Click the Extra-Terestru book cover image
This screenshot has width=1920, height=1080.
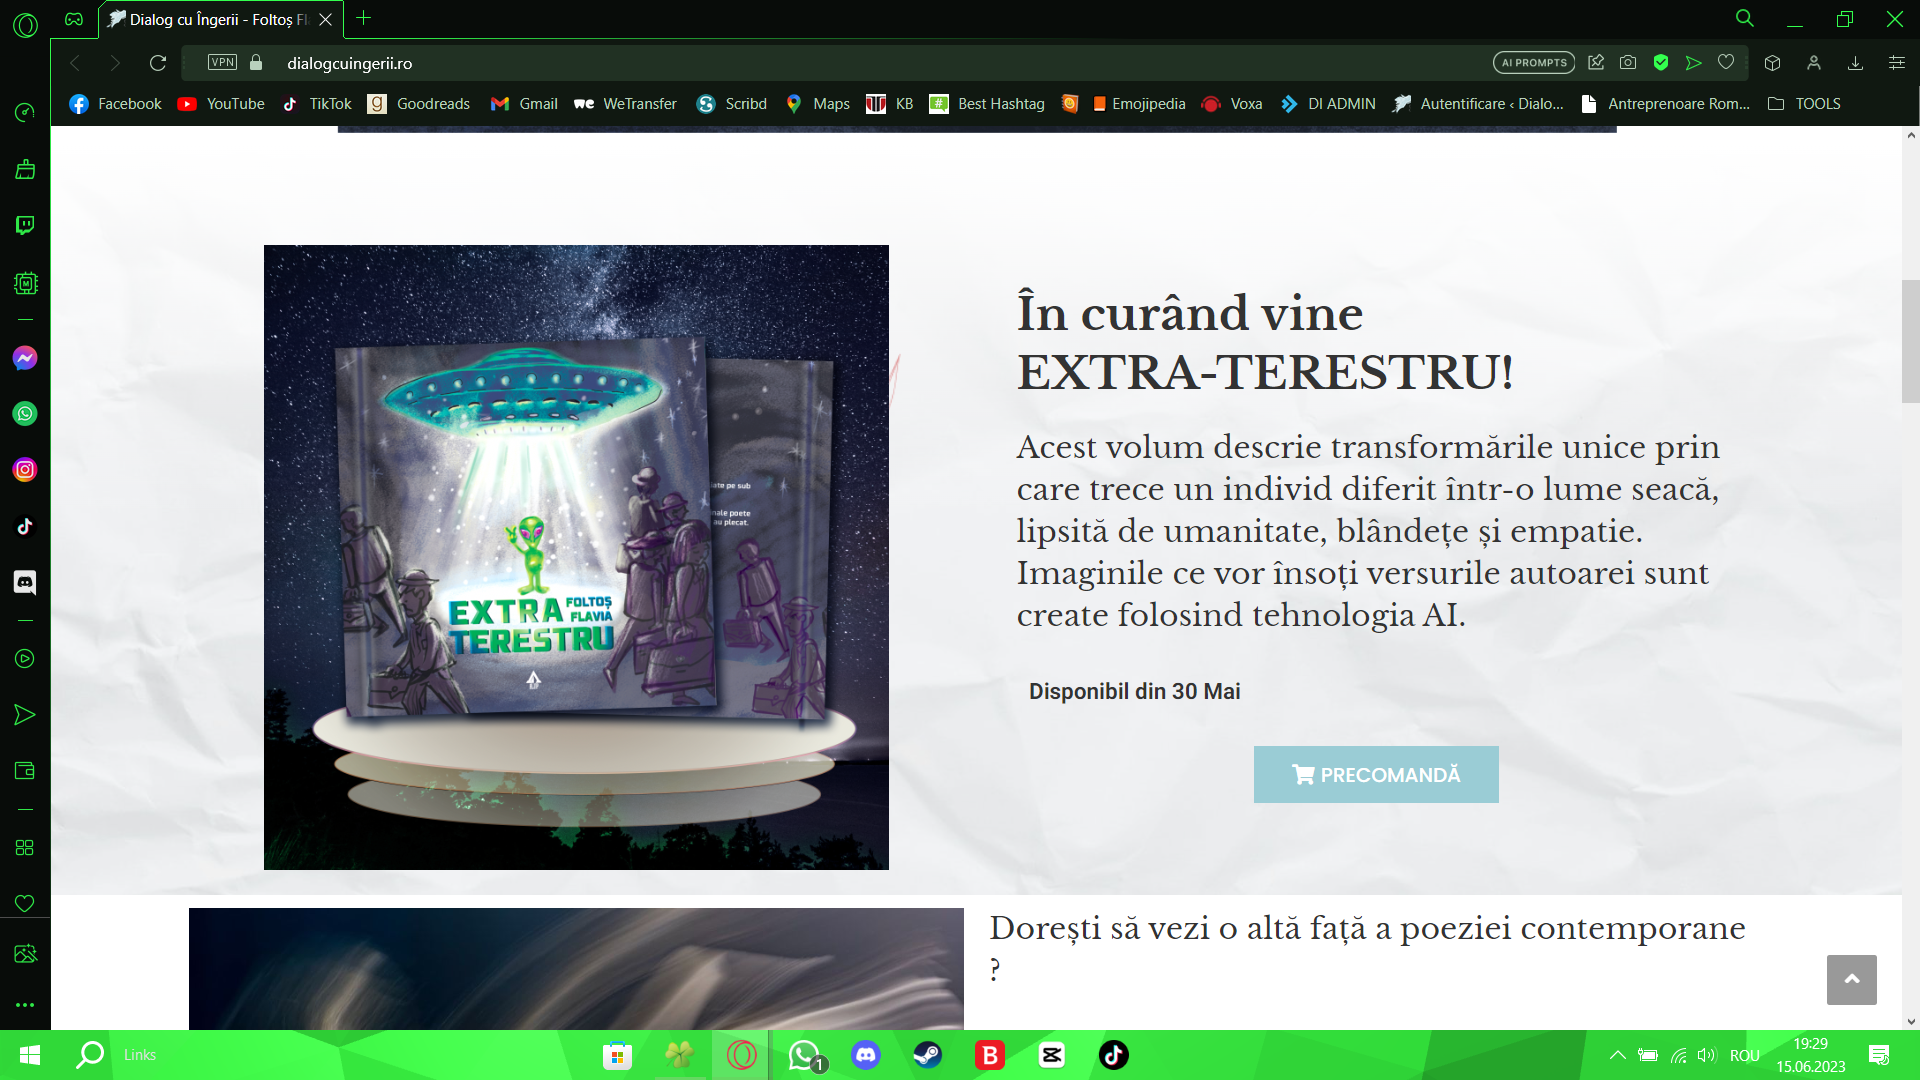[576, 557]
